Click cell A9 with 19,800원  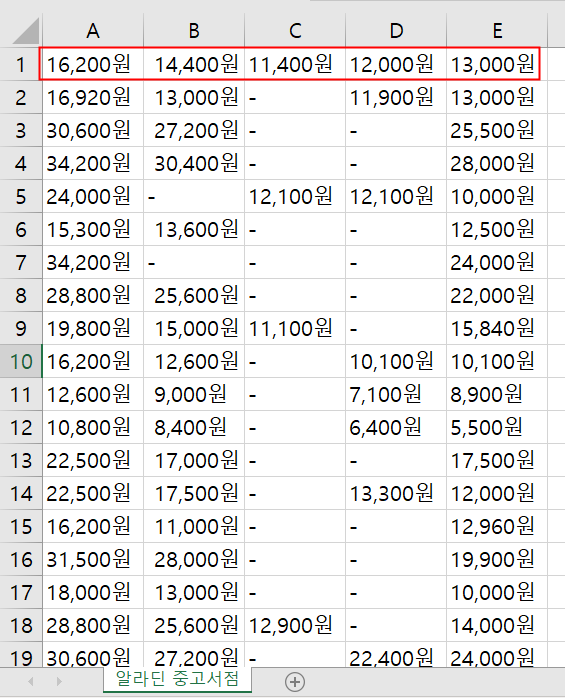point(93,328)
